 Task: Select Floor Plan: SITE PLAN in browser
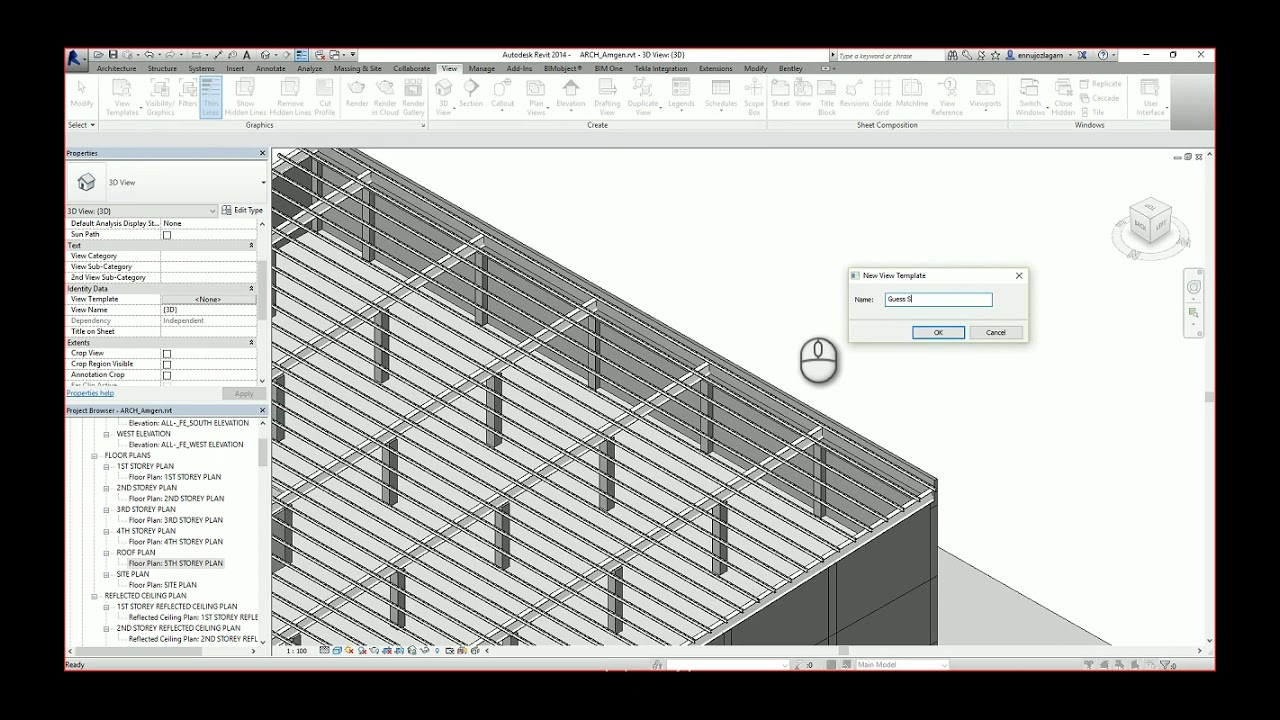[162, 585]
